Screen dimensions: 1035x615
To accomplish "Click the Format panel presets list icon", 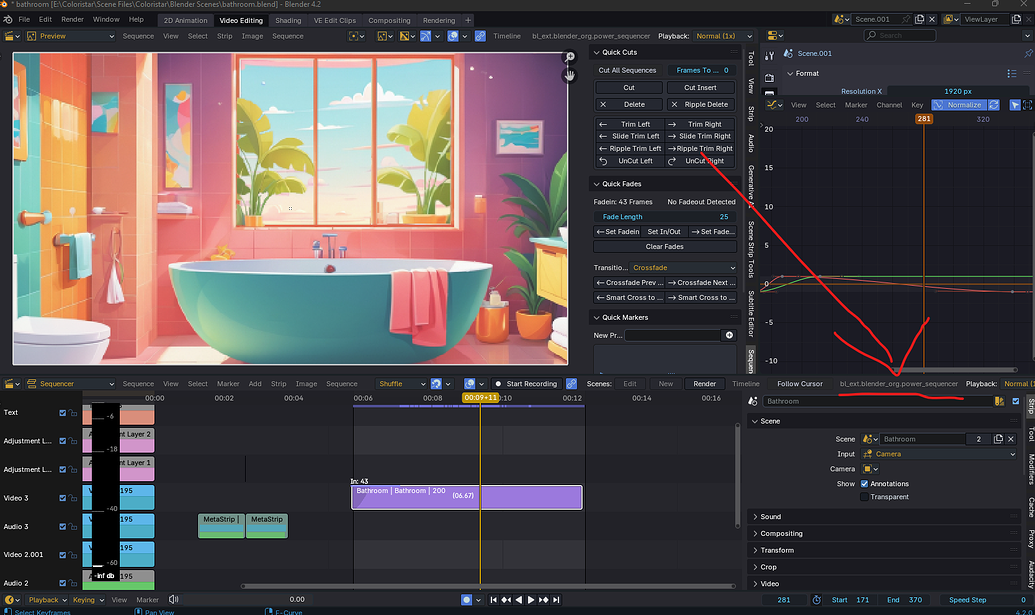I will [1012, 73].
